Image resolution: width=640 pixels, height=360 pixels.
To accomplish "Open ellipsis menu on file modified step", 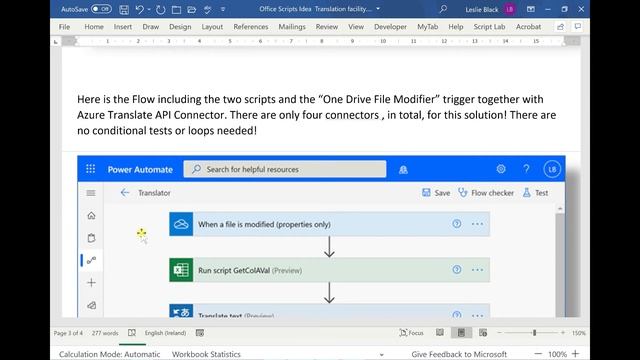I will click(477, 224).
